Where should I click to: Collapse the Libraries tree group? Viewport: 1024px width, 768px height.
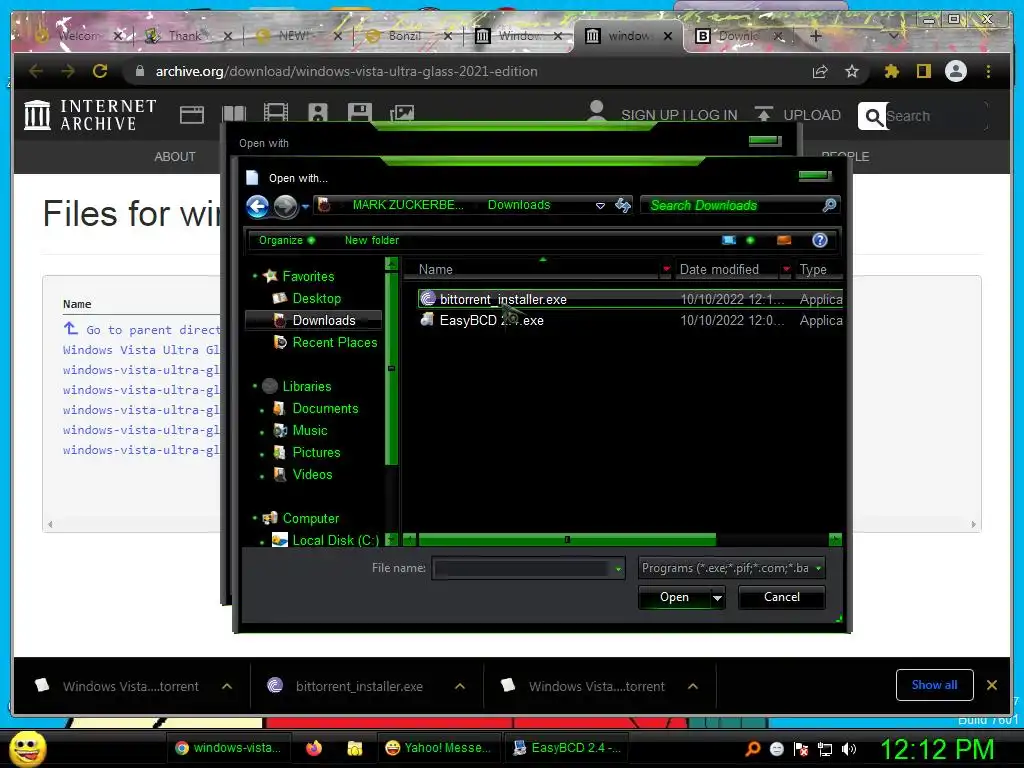[255, 386]
